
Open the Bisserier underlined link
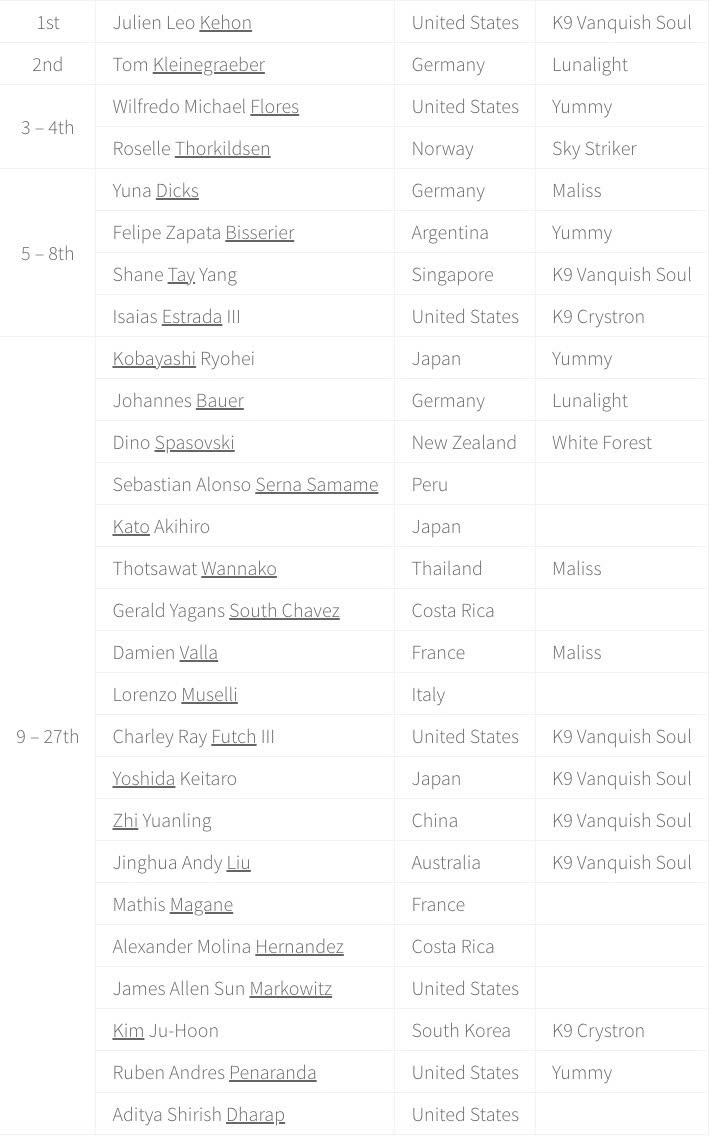(259, 232)
